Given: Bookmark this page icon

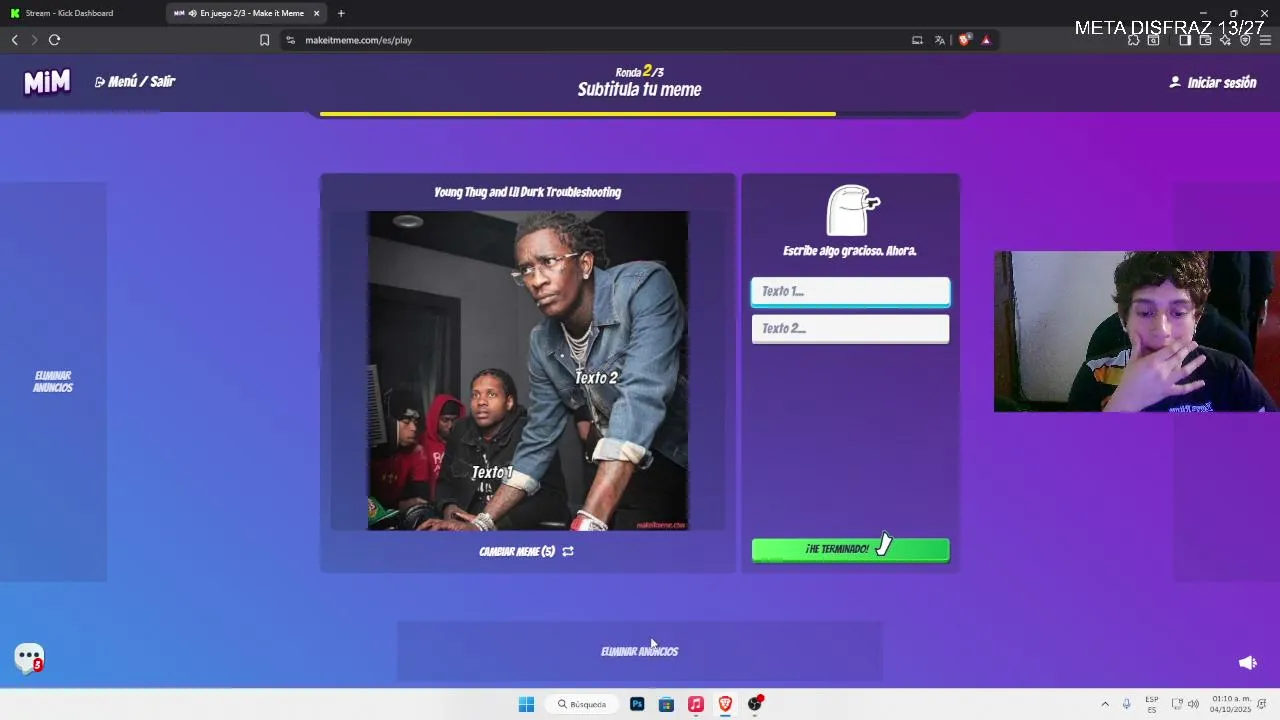Looking at the screenshot, I should pyautogui.click(x=264, y=40).
